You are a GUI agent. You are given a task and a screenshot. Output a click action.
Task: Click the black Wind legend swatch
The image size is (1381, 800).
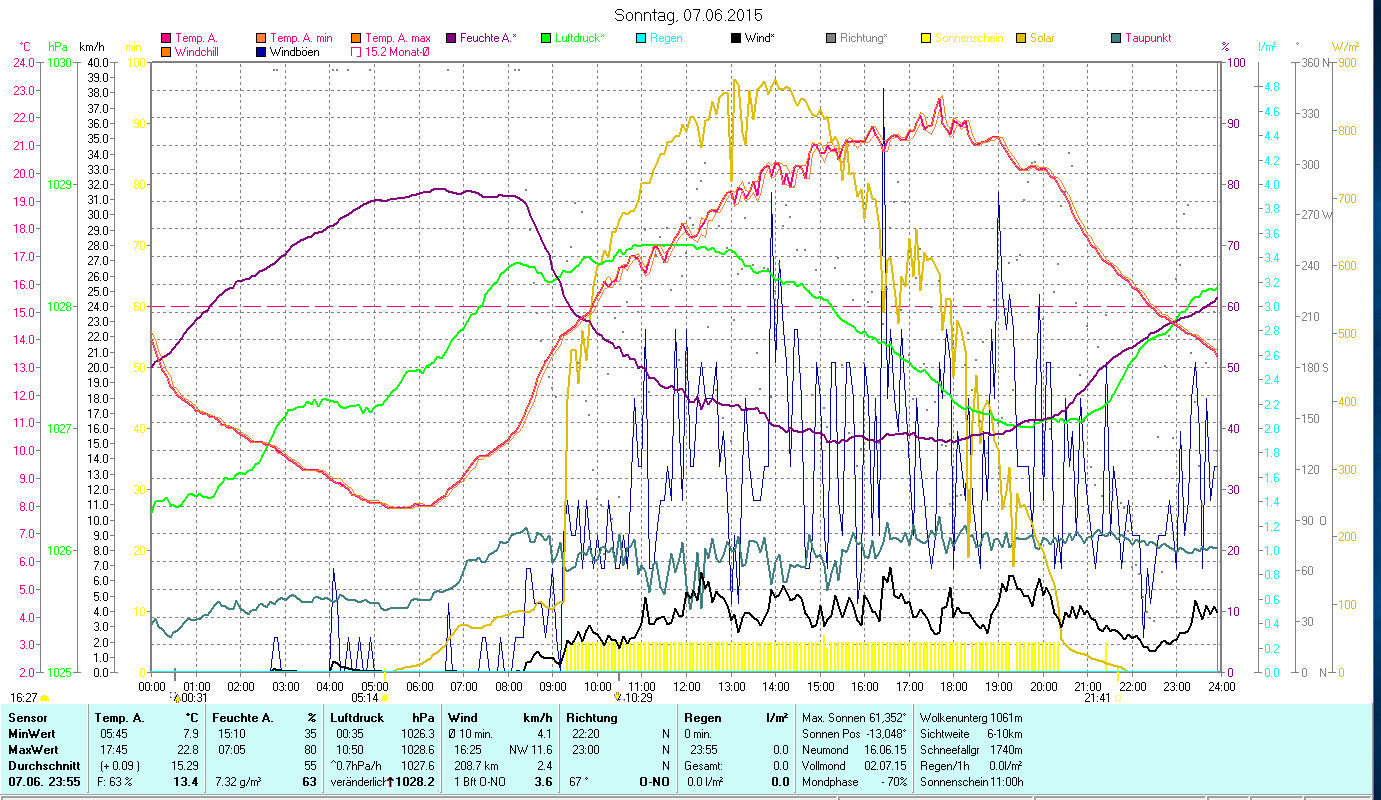coord(735,38)
